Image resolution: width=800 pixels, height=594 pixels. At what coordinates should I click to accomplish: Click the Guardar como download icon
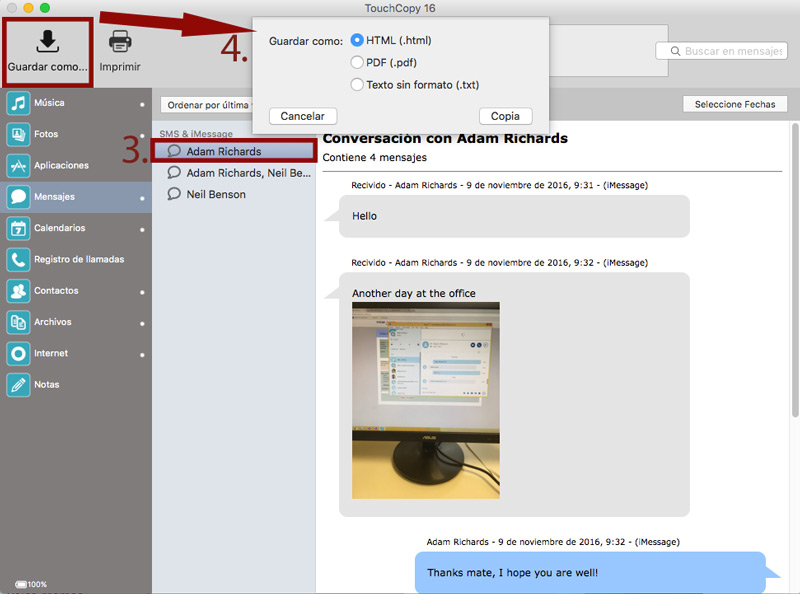(47, 41)
